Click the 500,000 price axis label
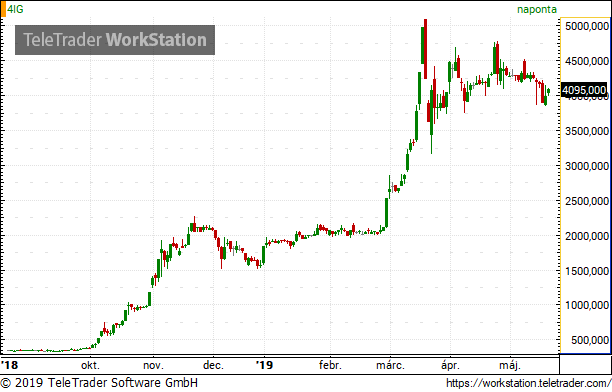 (x=590, y=340)
